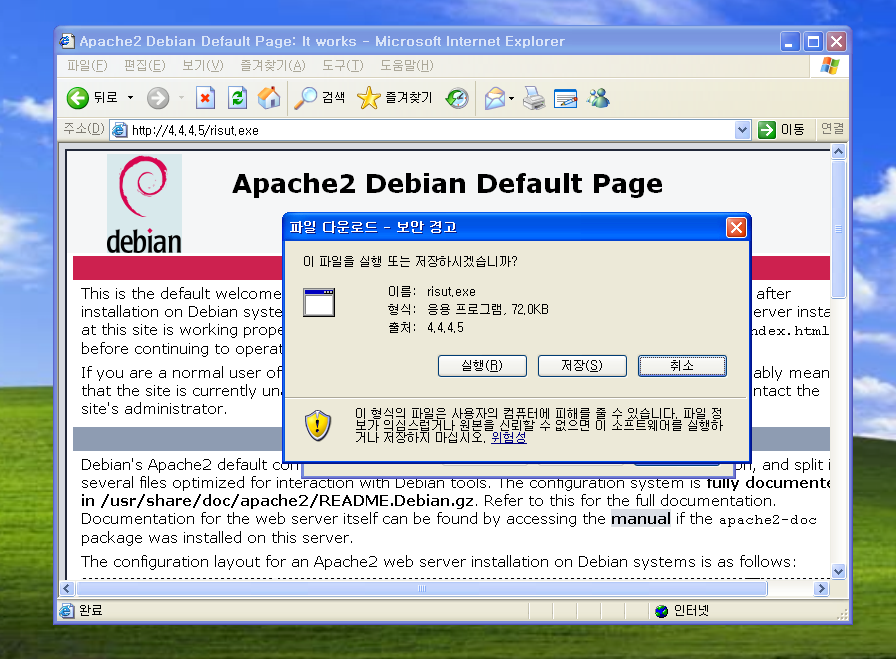The height and width of the screenshot is (659, 896).
Task: Click the page icon in address bar
Action: point(119,130)
